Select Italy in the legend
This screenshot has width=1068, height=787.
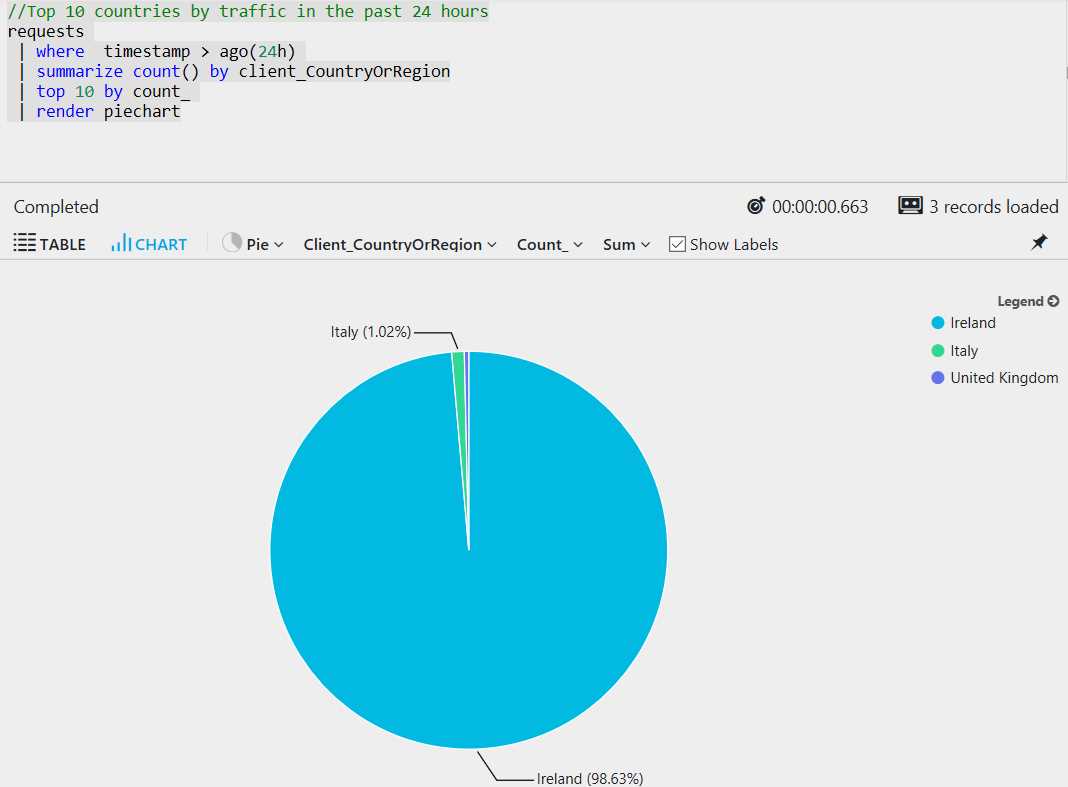(963, 350)
